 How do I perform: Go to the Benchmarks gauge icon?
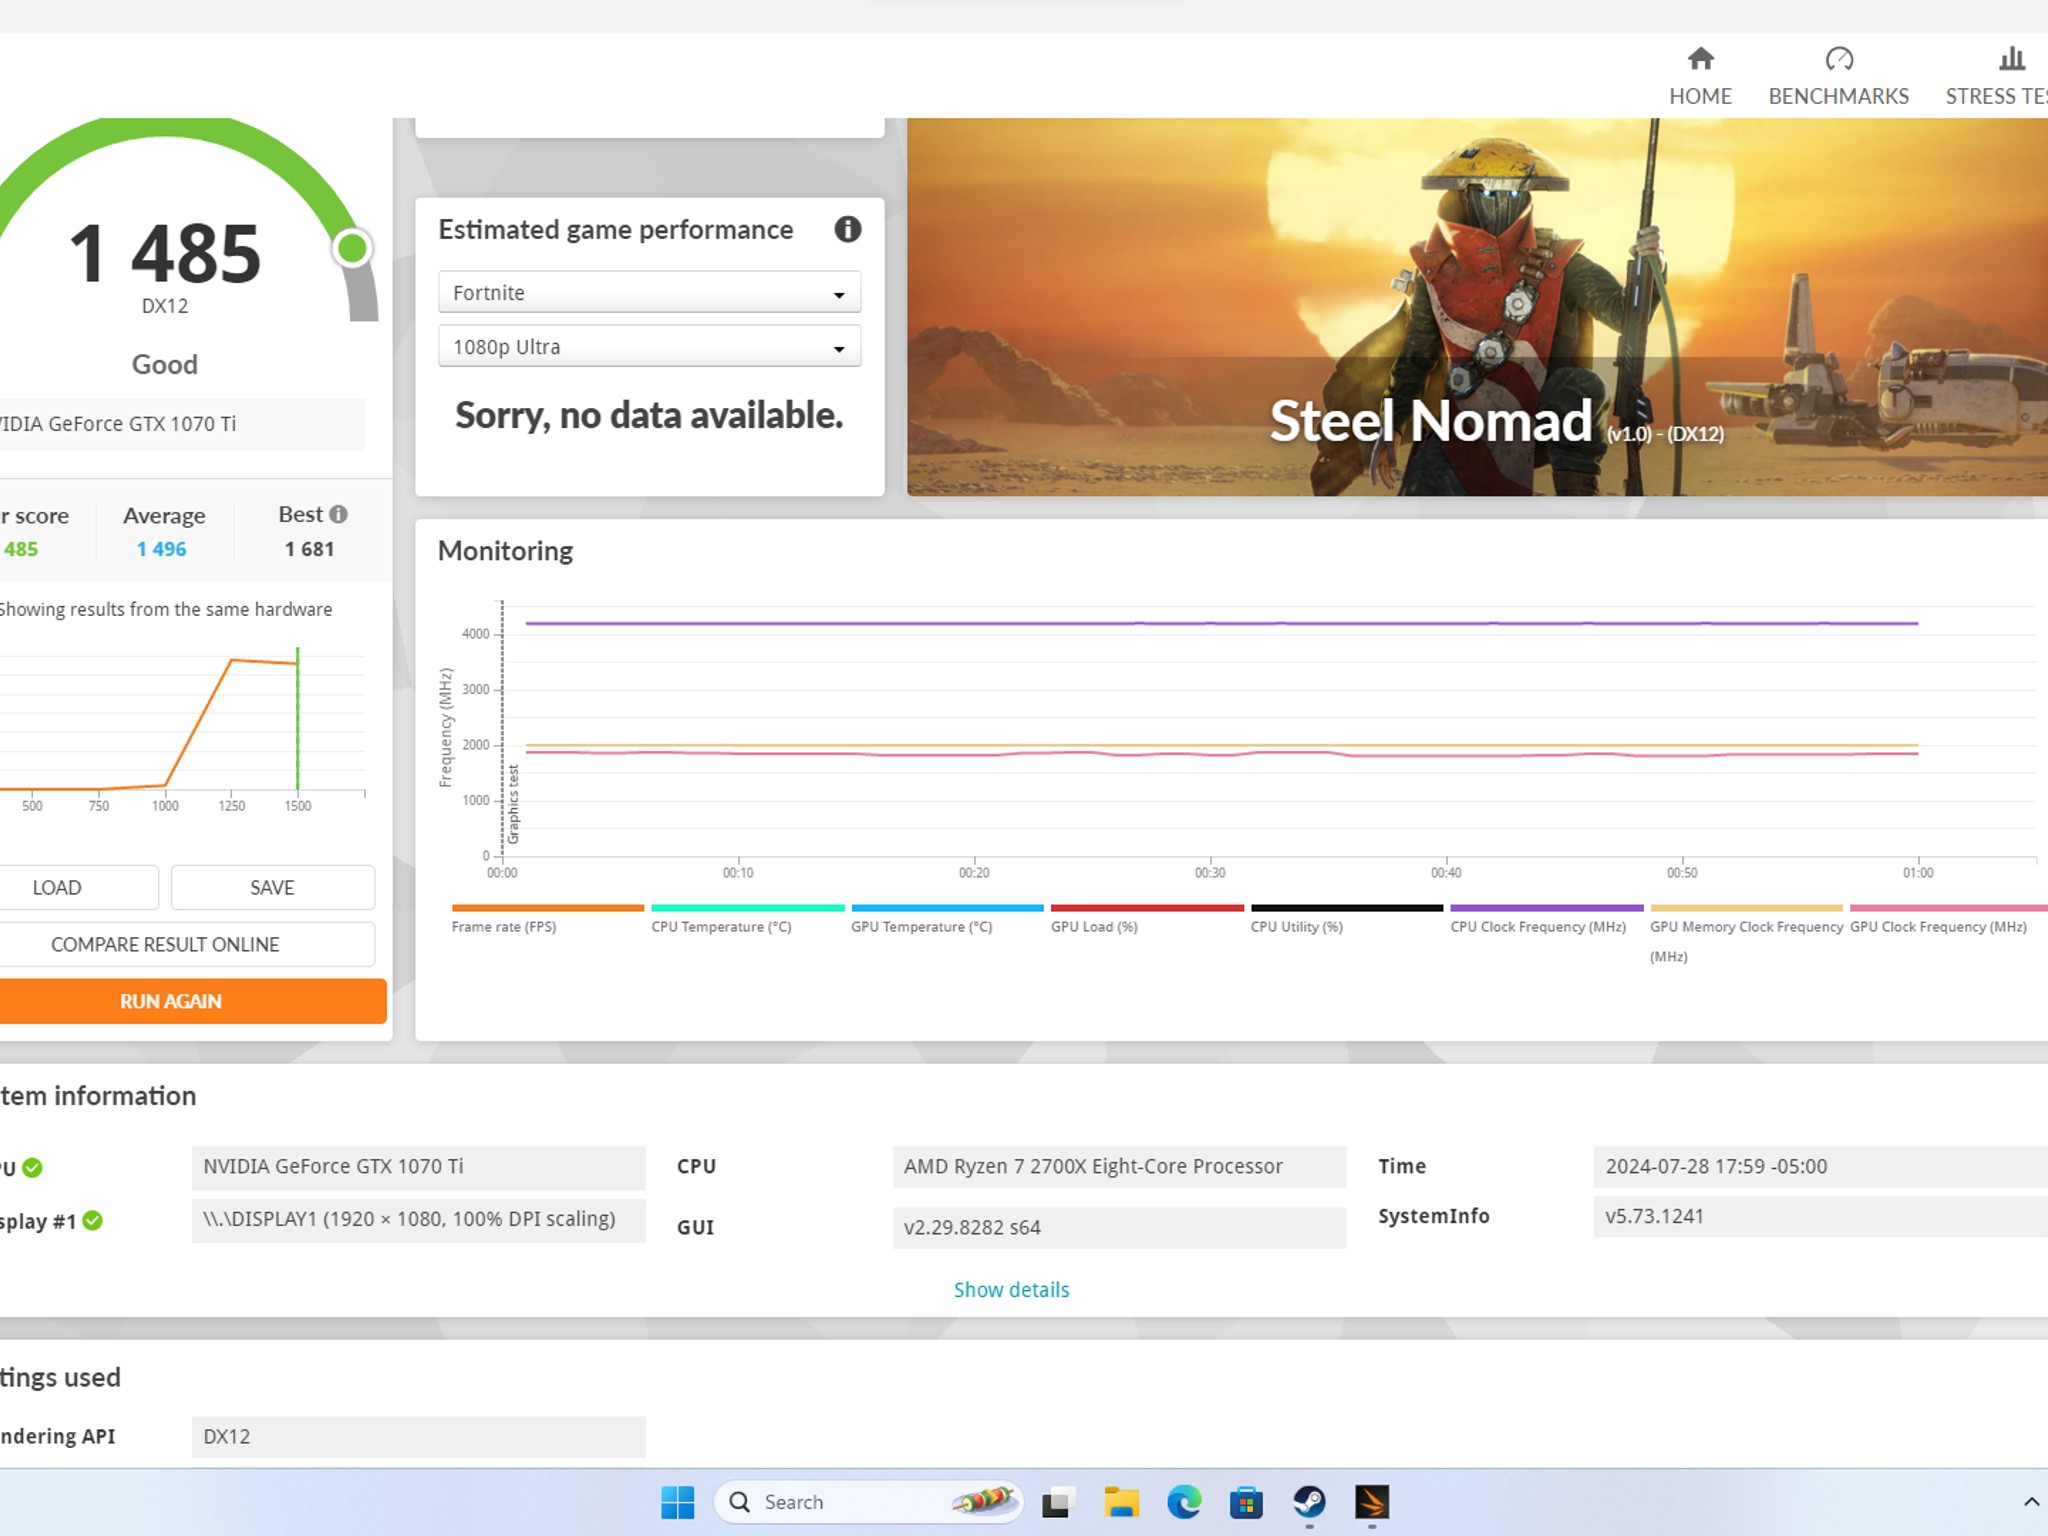click(x=1838, y=59)
